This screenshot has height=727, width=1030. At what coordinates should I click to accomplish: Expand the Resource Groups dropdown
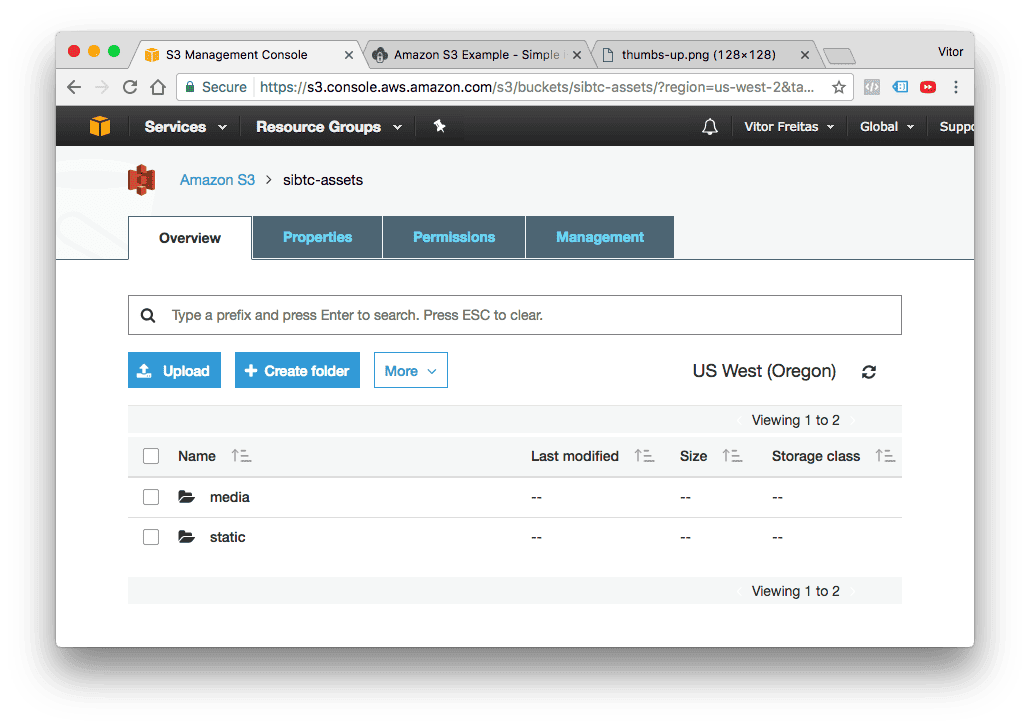click(328, 127)
